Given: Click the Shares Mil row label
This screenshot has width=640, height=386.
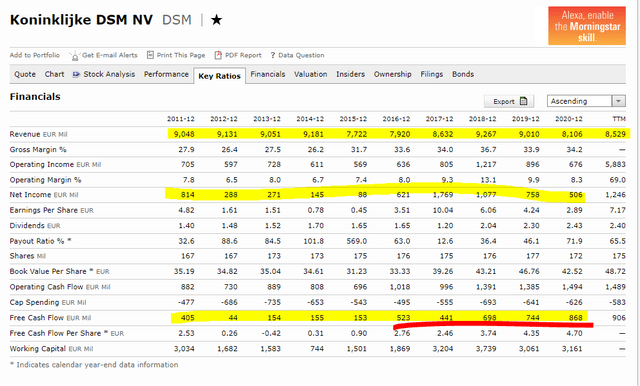Looking at the screenshot, I should [28, 256].
